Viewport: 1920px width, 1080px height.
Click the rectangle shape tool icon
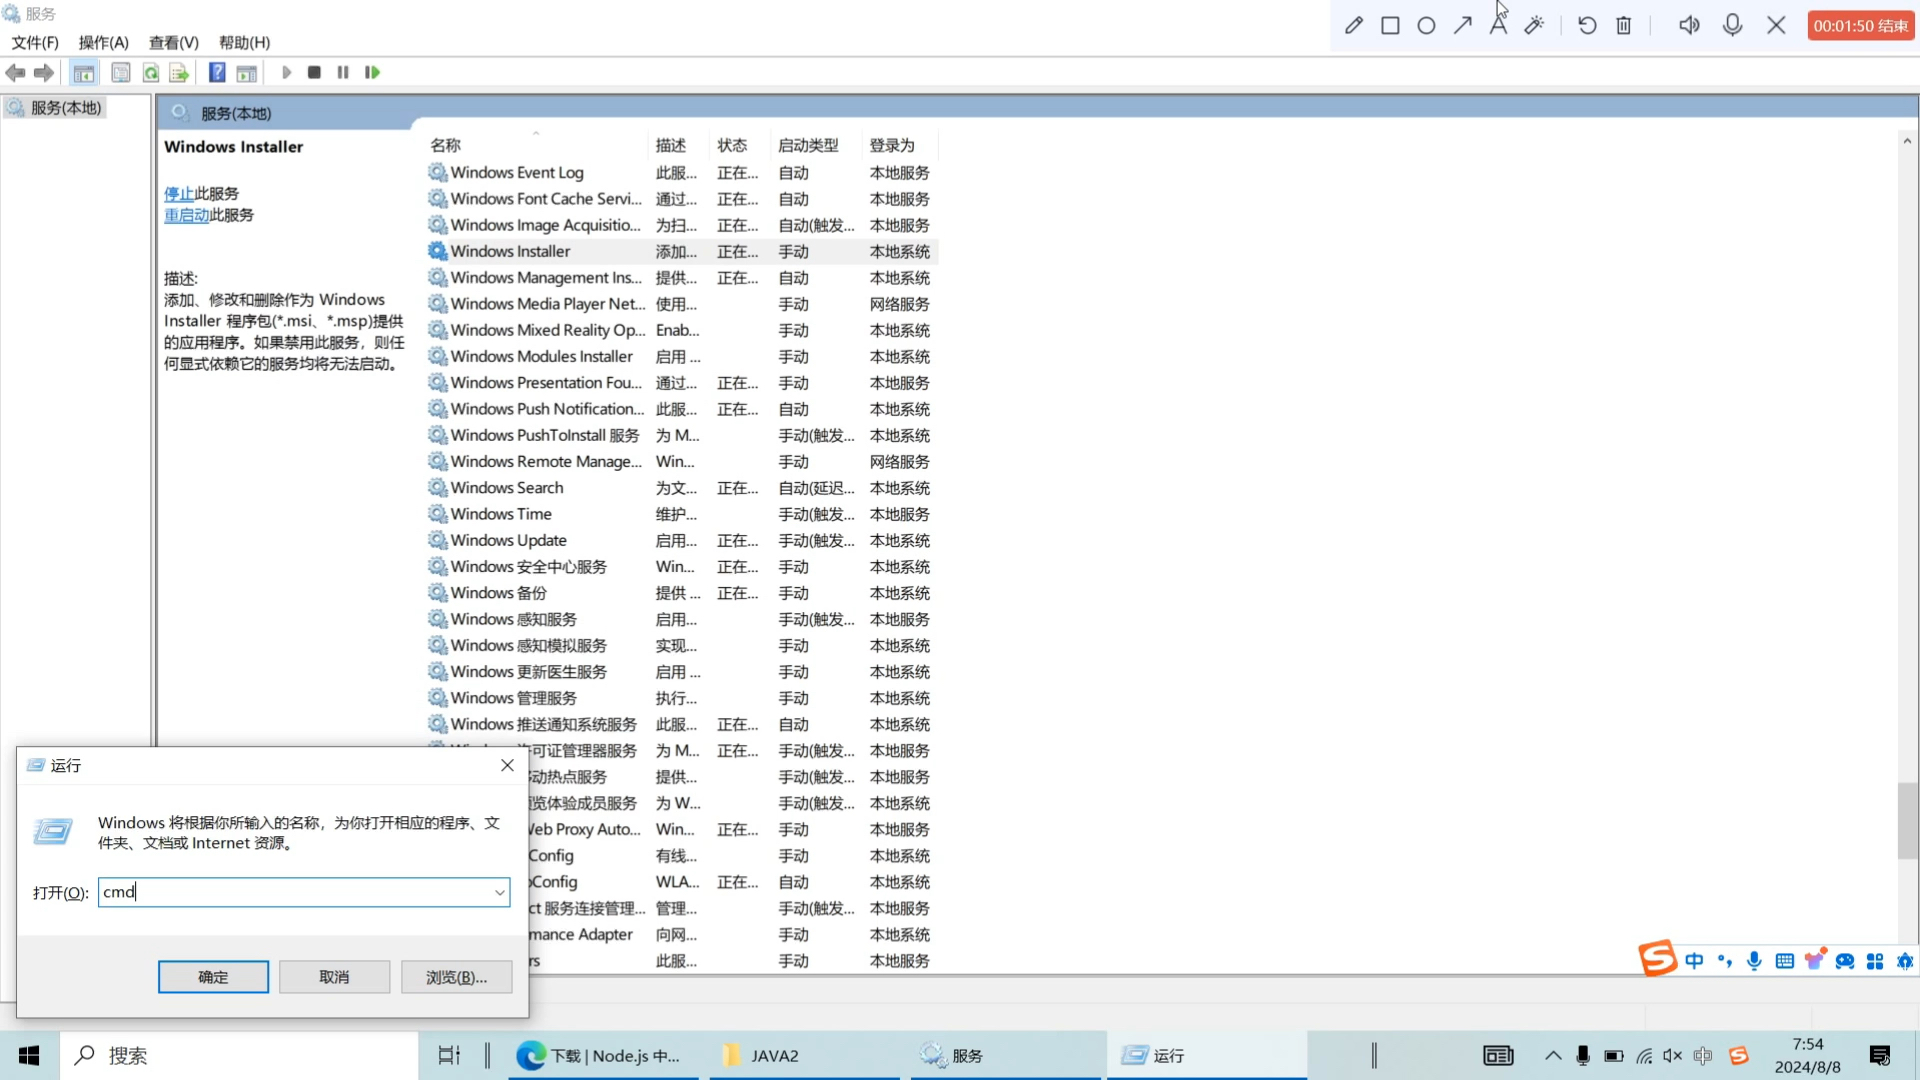pyautogui.click(x=1389, y=25)
